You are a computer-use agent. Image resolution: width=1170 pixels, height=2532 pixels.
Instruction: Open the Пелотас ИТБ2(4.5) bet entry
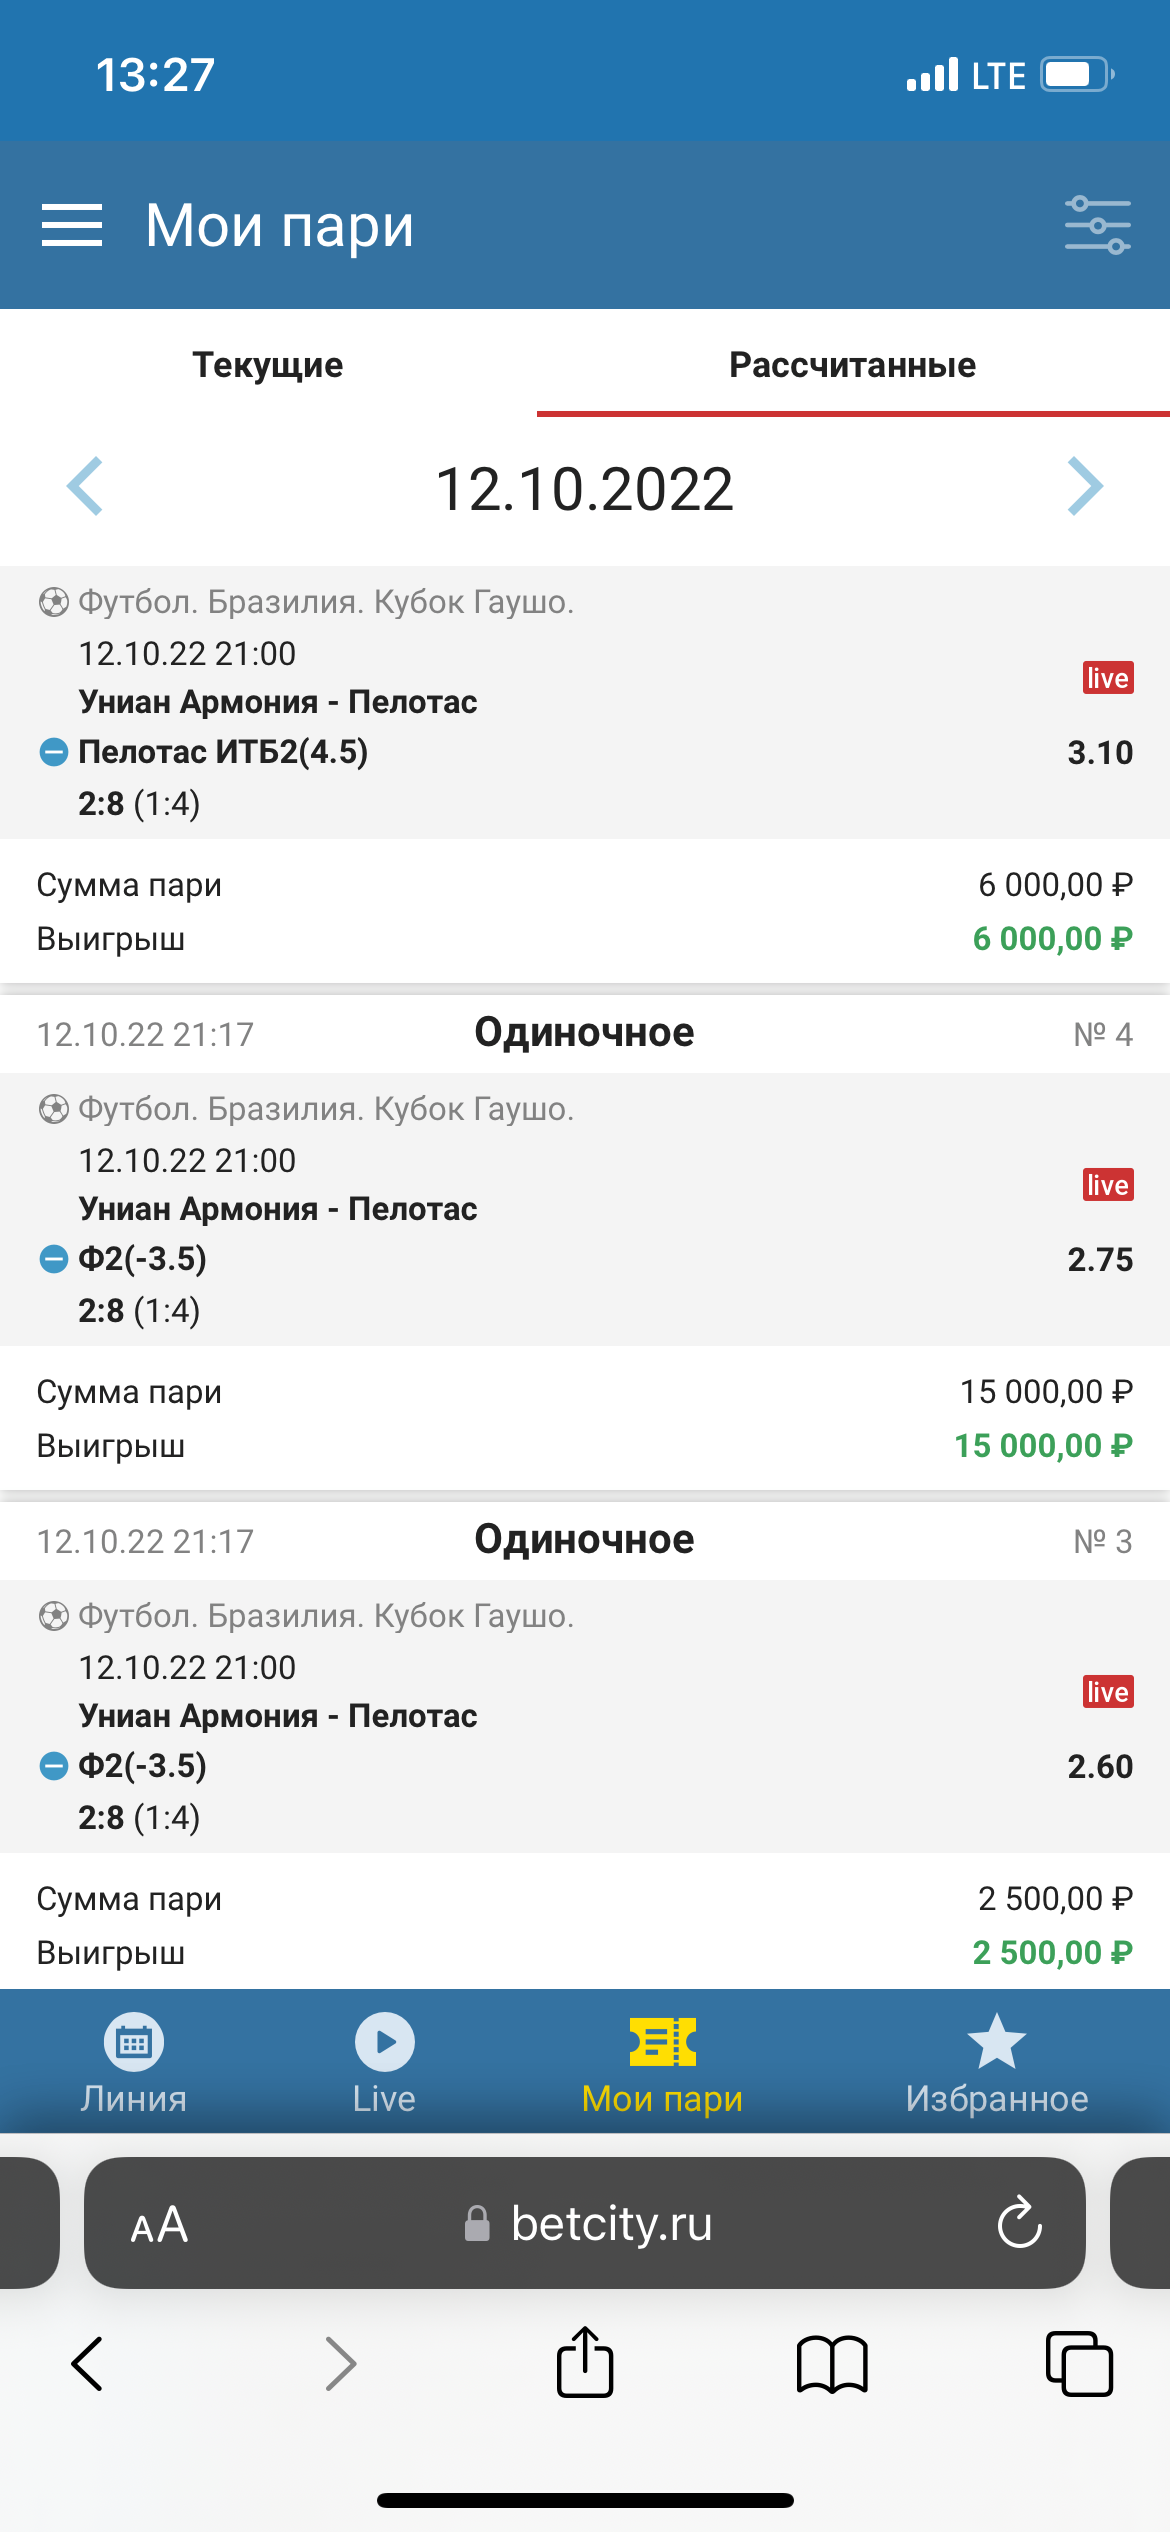[223, 752]
